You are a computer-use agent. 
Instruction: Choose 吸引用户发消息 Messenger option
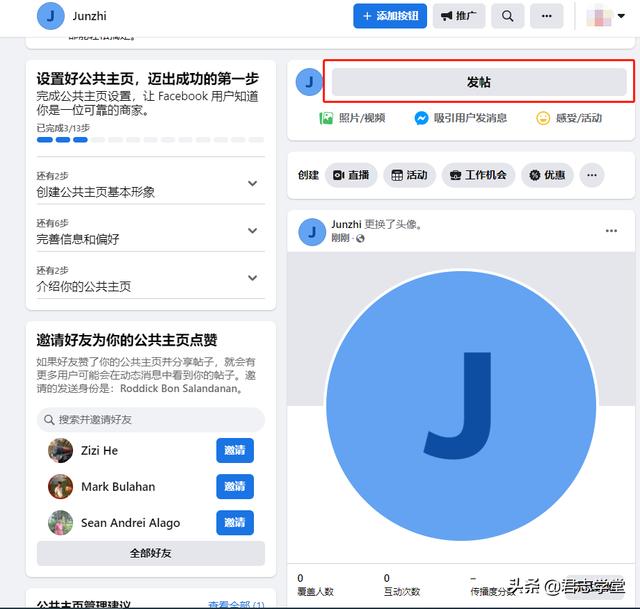click(460, 118)
